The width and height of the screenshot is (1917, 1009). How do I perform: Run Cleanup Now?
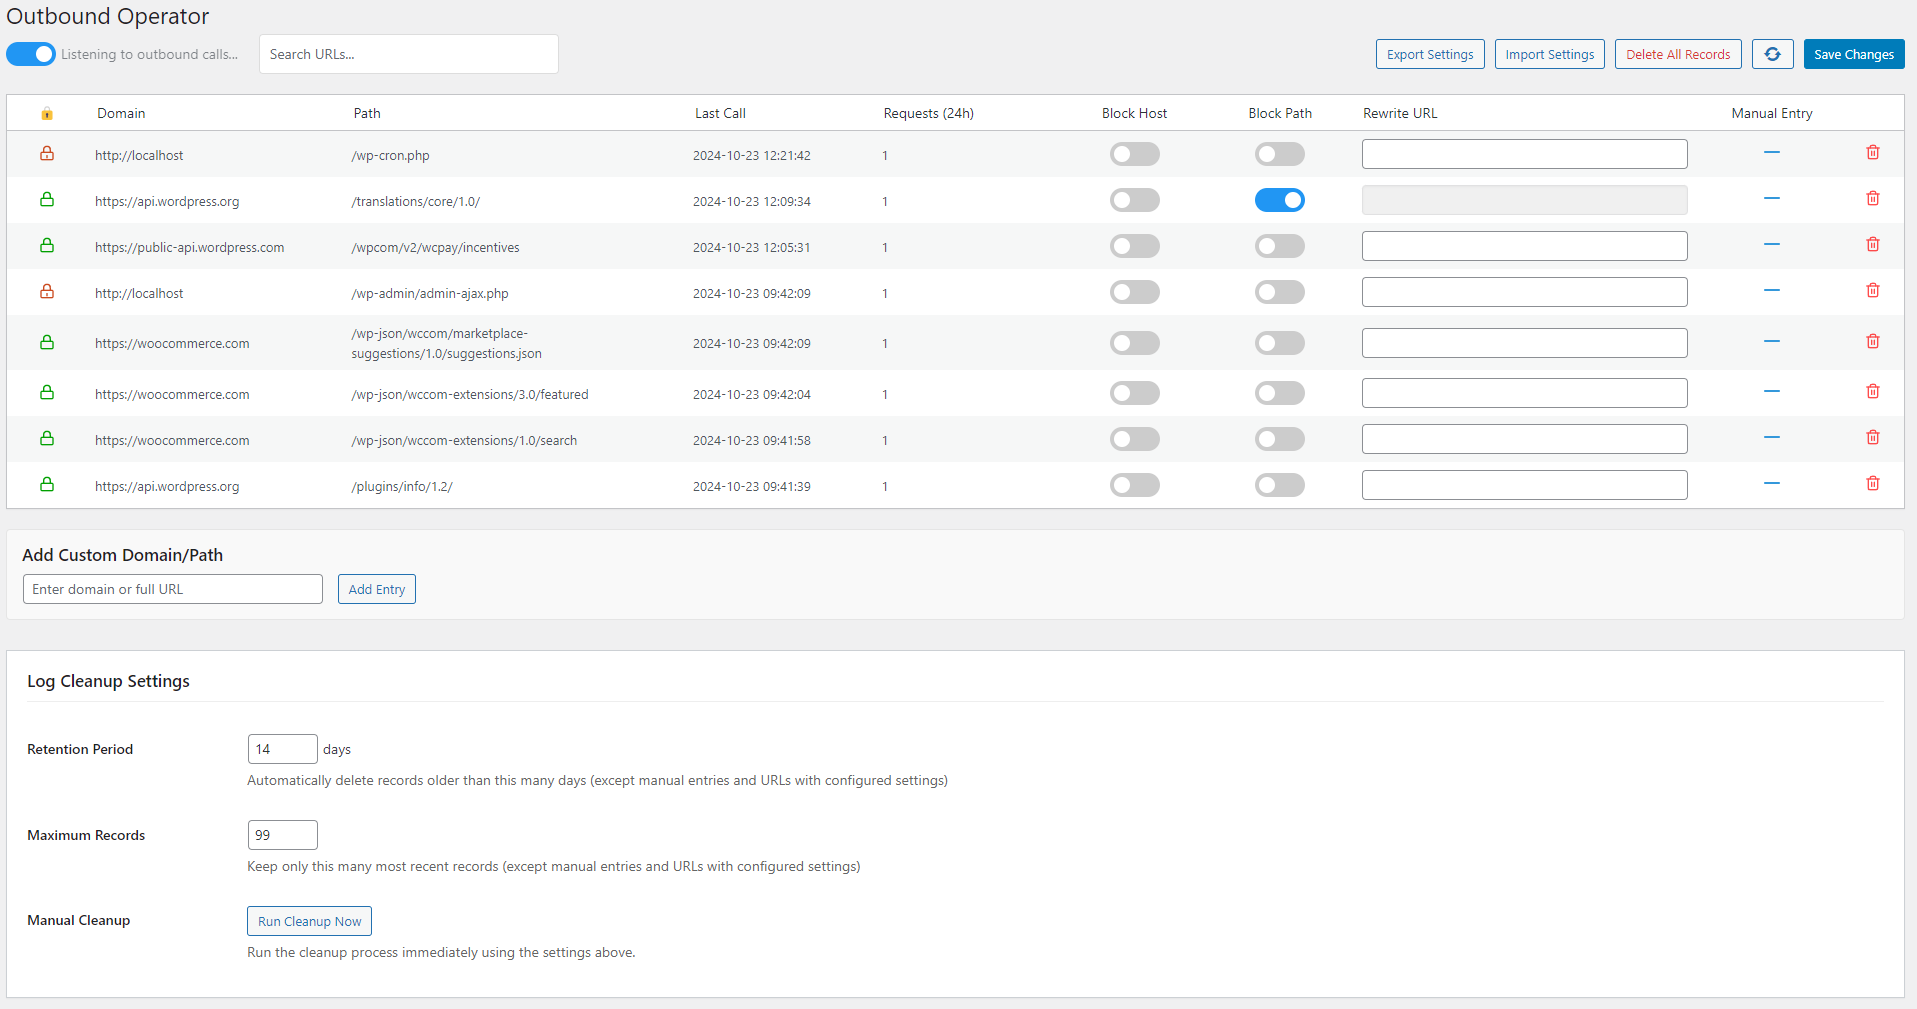point(309,921)
